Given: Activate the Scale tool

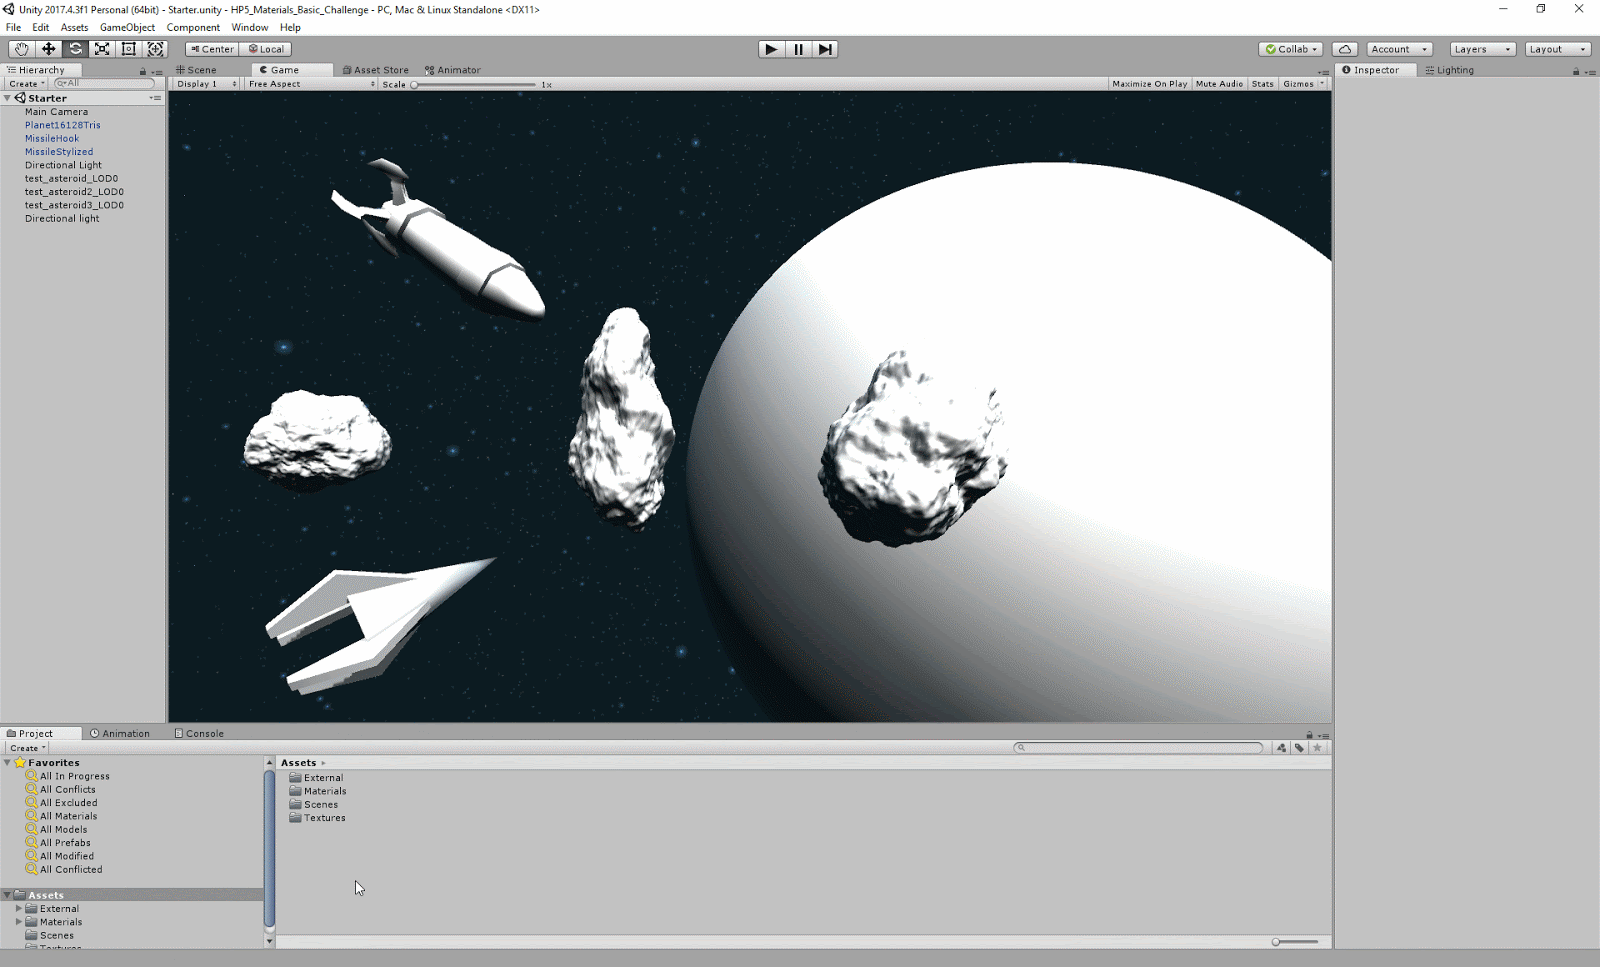Looking at the screenshot, I should 102,49.
